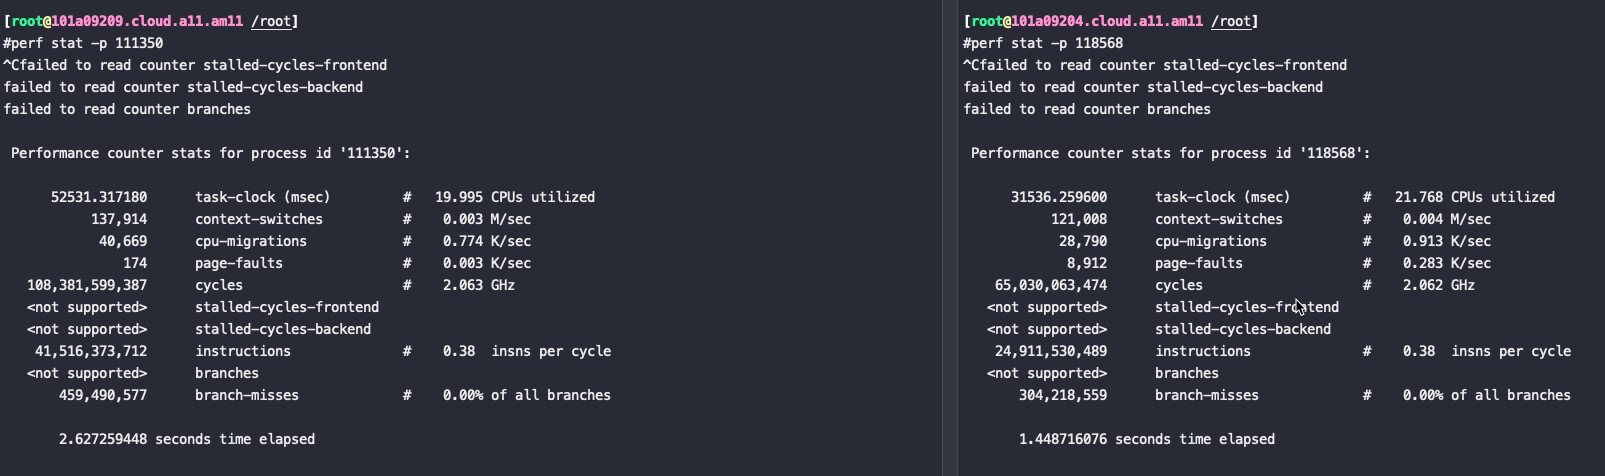Click the 459,490,577 branch-misses value
Image resolution: width=1605 pixels, height=476 pixels.
point(103,395)
